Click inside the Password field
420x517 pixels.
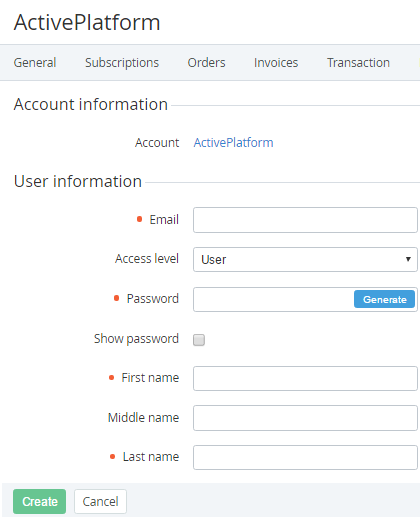pos(273,299)
